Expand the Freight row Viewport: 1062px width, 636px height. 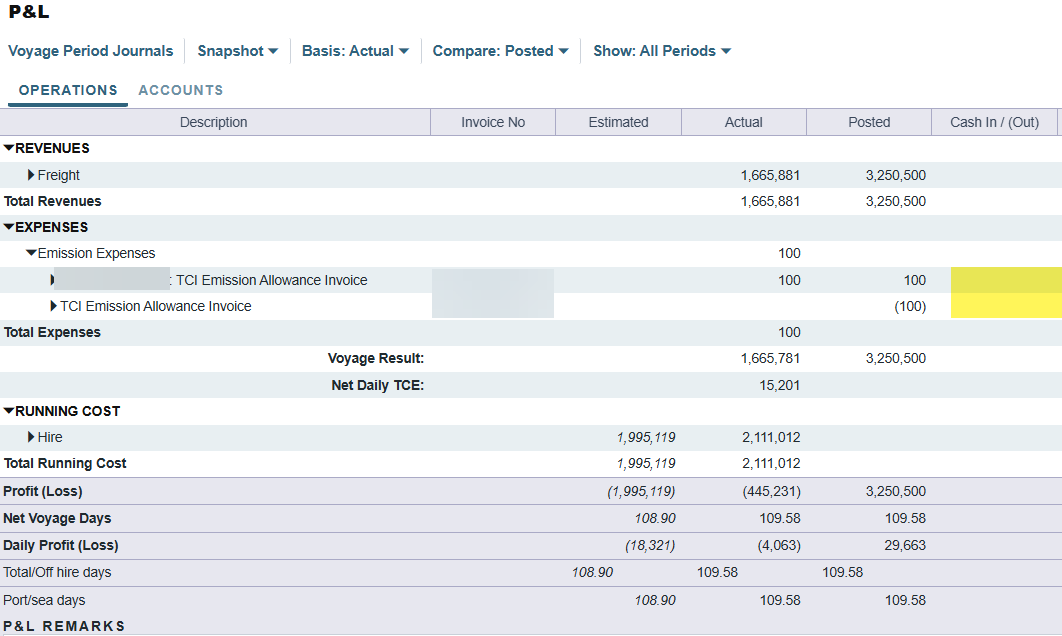coord(32,175)
